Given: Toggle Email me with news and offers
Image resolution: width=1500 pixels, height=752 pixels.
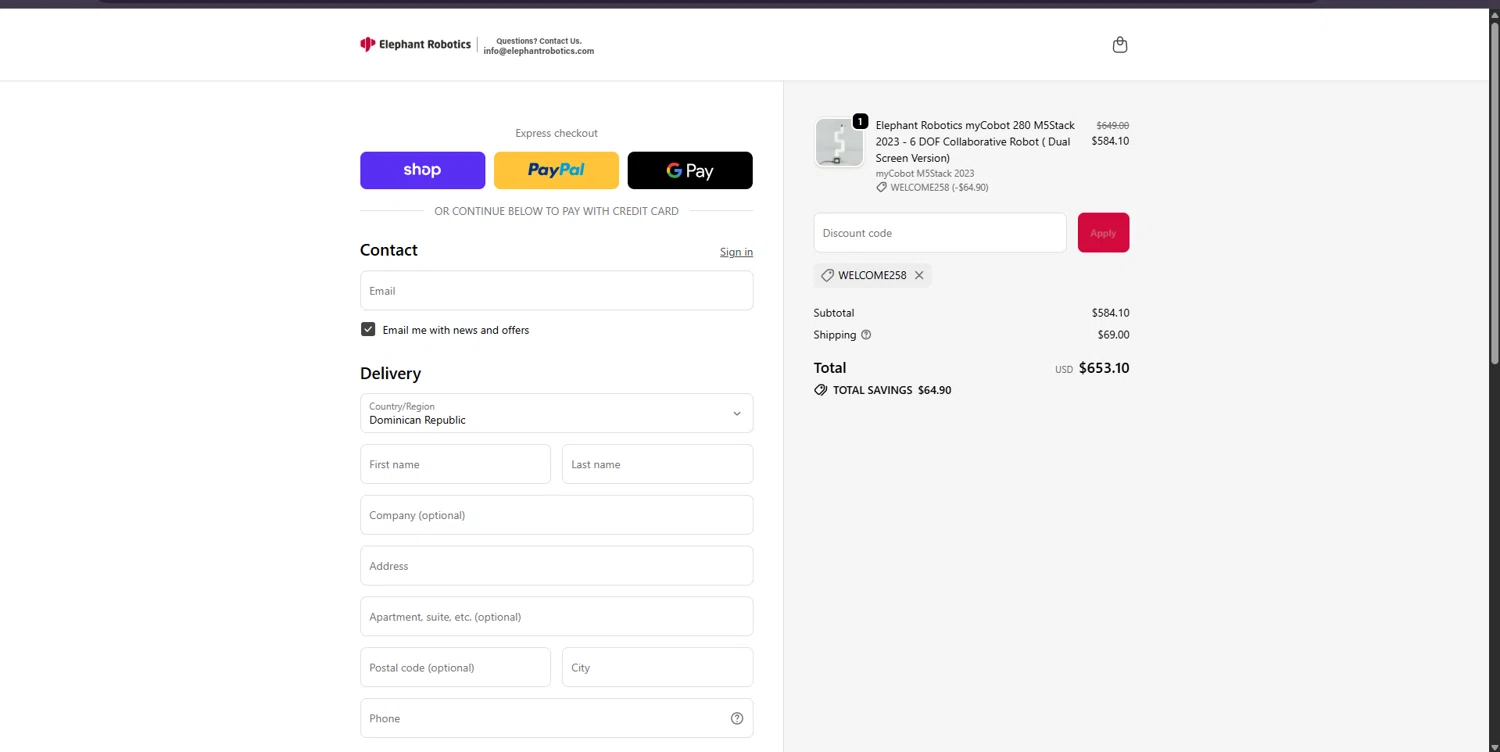Looking at the screenshot, I should 368,329.
